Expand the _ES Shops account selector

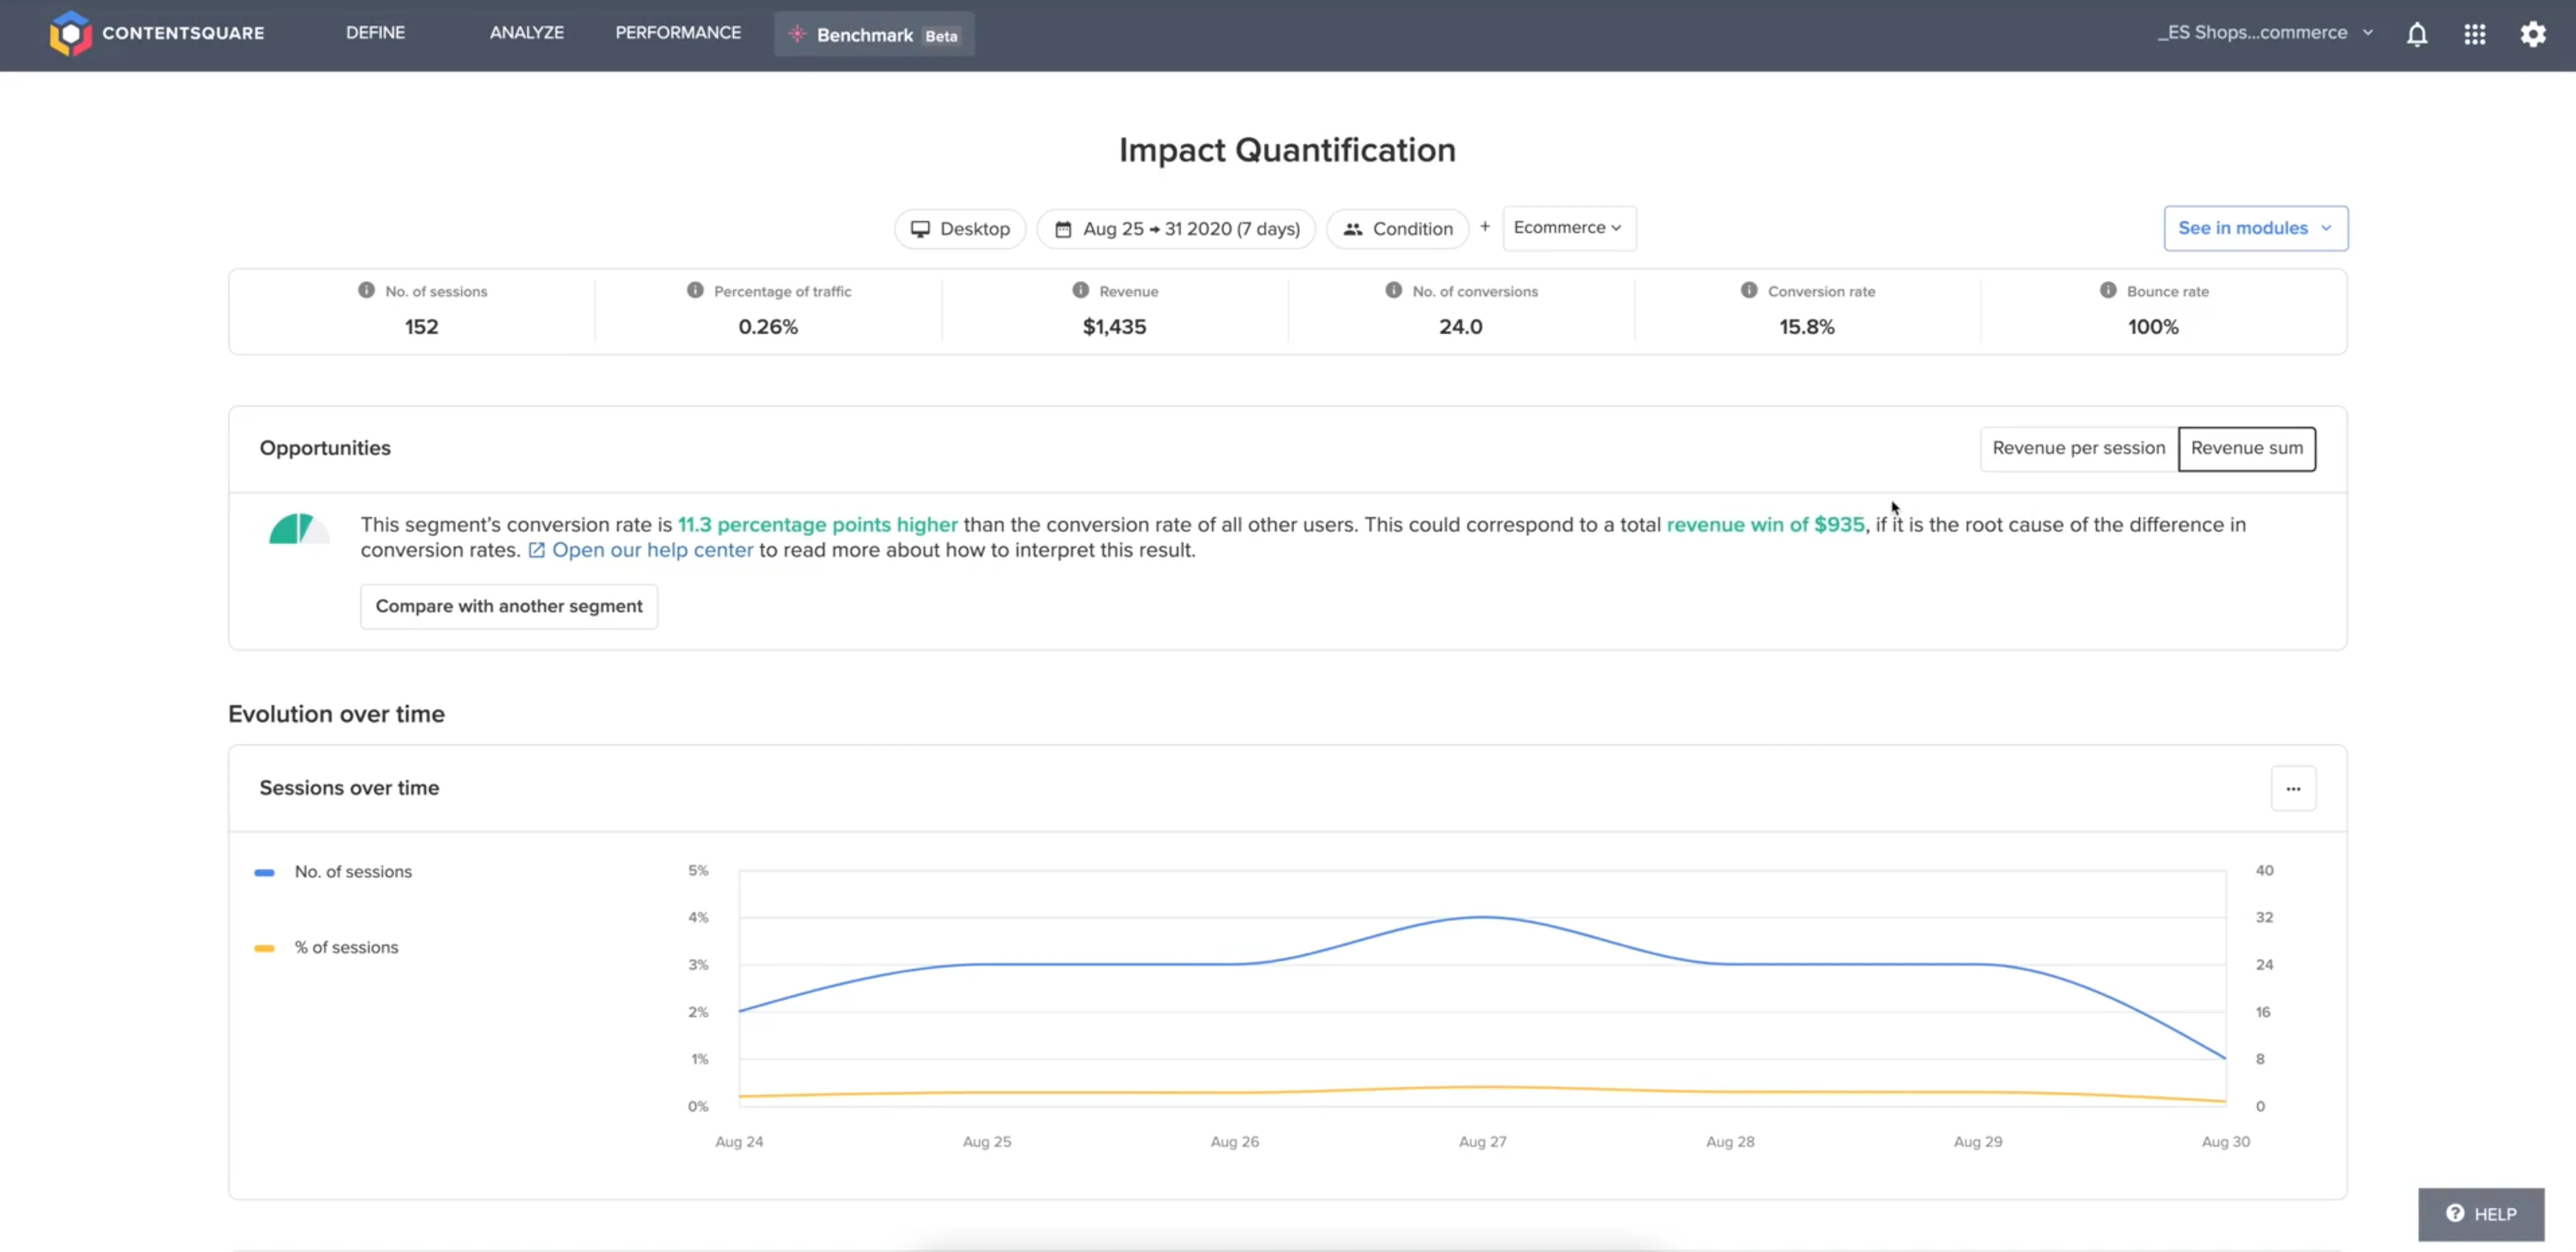click(x=2265, y=33)
